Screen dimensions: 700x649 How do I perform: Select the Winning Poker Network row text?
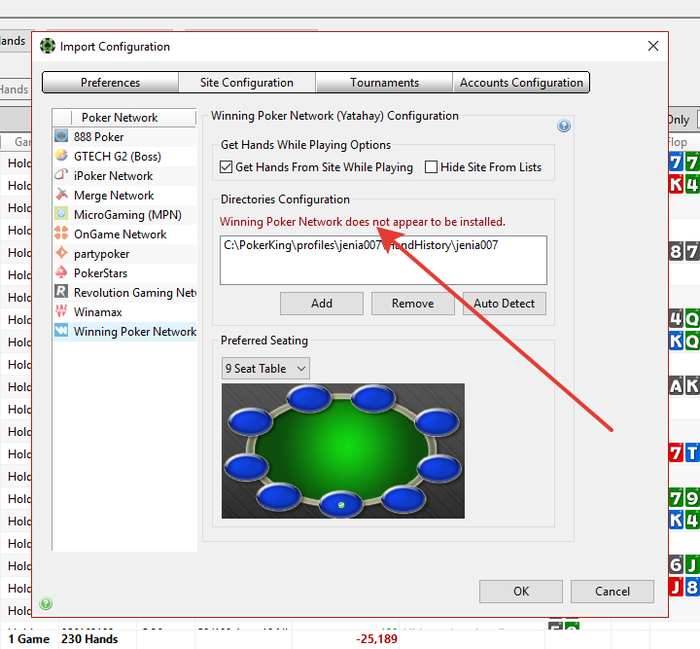(135, 332)
